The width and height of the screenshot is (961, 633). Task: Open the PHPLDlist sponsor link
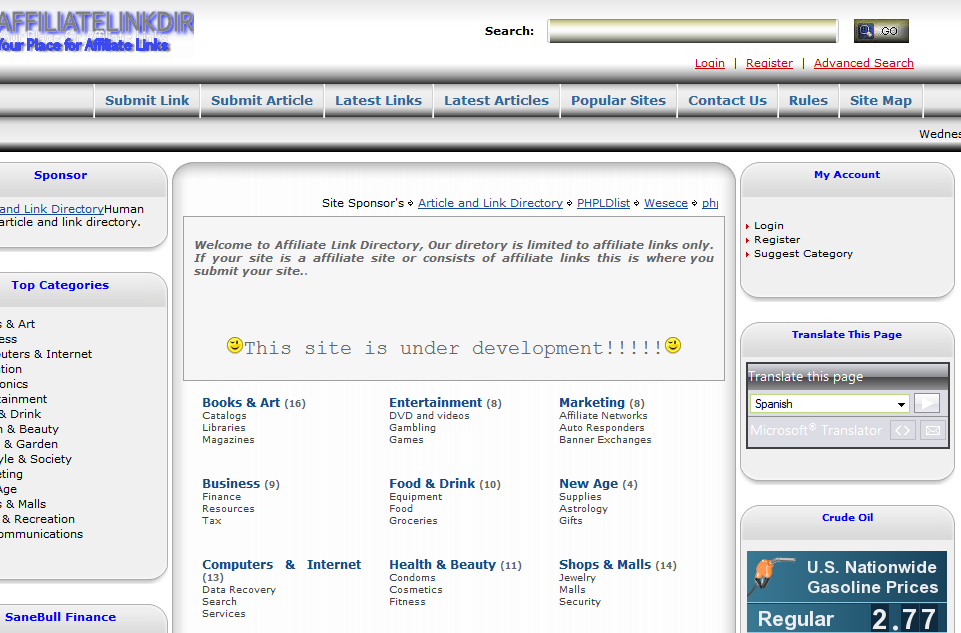[x=603, y=203]
